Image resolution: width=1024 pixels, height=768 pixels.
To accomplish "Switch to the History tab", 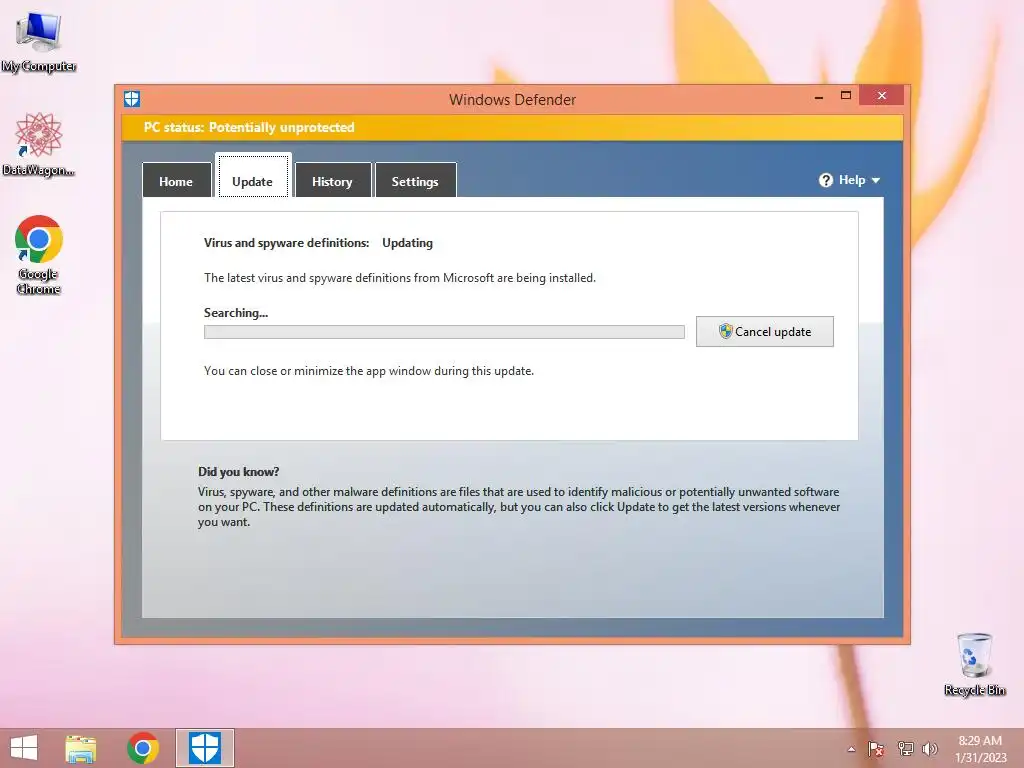I will (x=332, y=181).
